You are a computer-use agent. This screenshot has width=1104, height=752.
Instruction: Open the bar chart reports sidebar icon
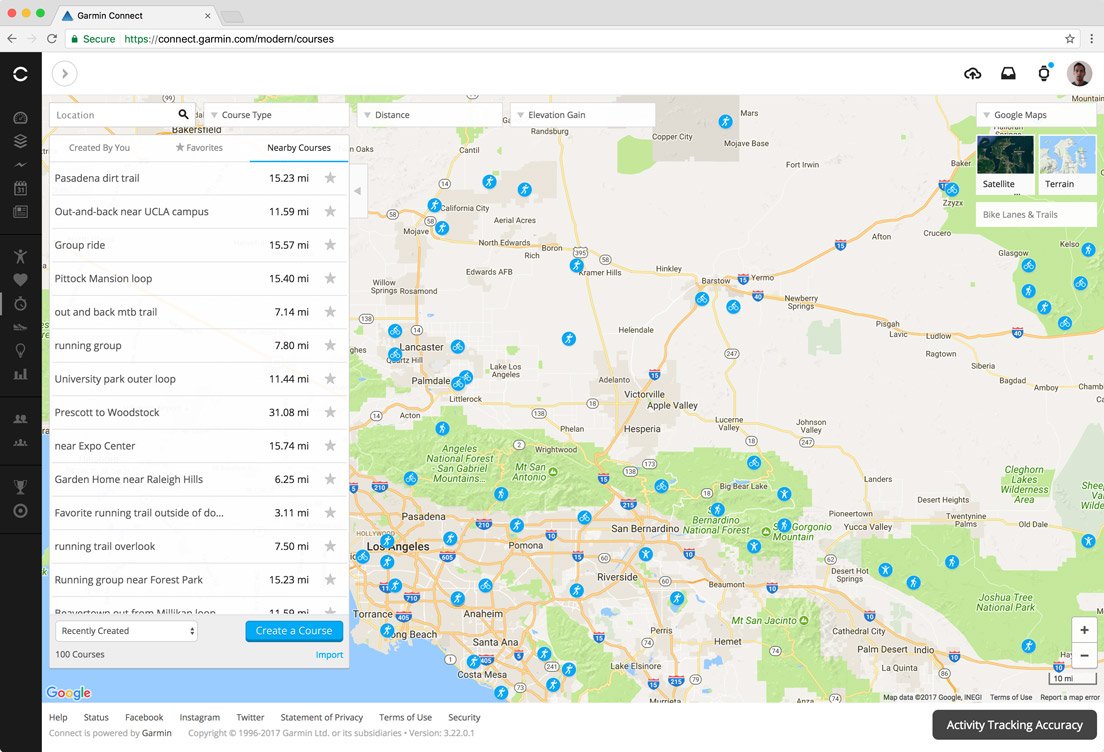(20, 374)
